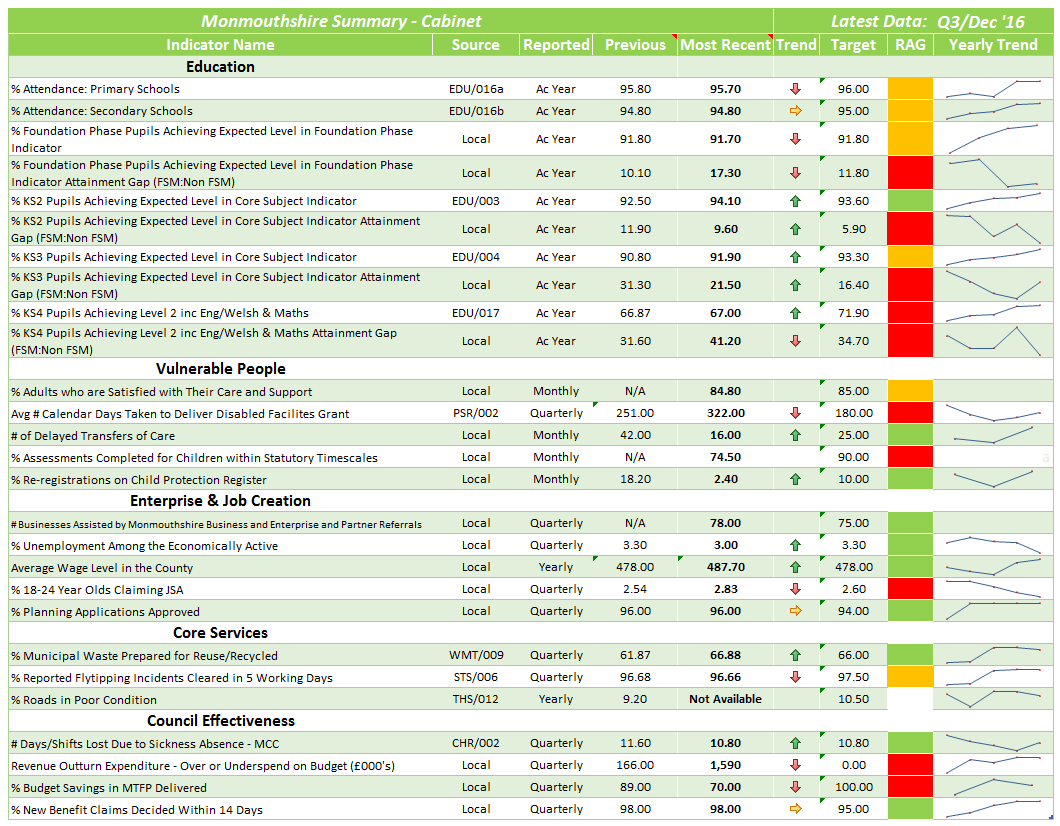Click the Unemployment yearly trend sparkline
The height and width of the screenshot is (826, 1060).
pyautogui.click(x=993, y=545)
